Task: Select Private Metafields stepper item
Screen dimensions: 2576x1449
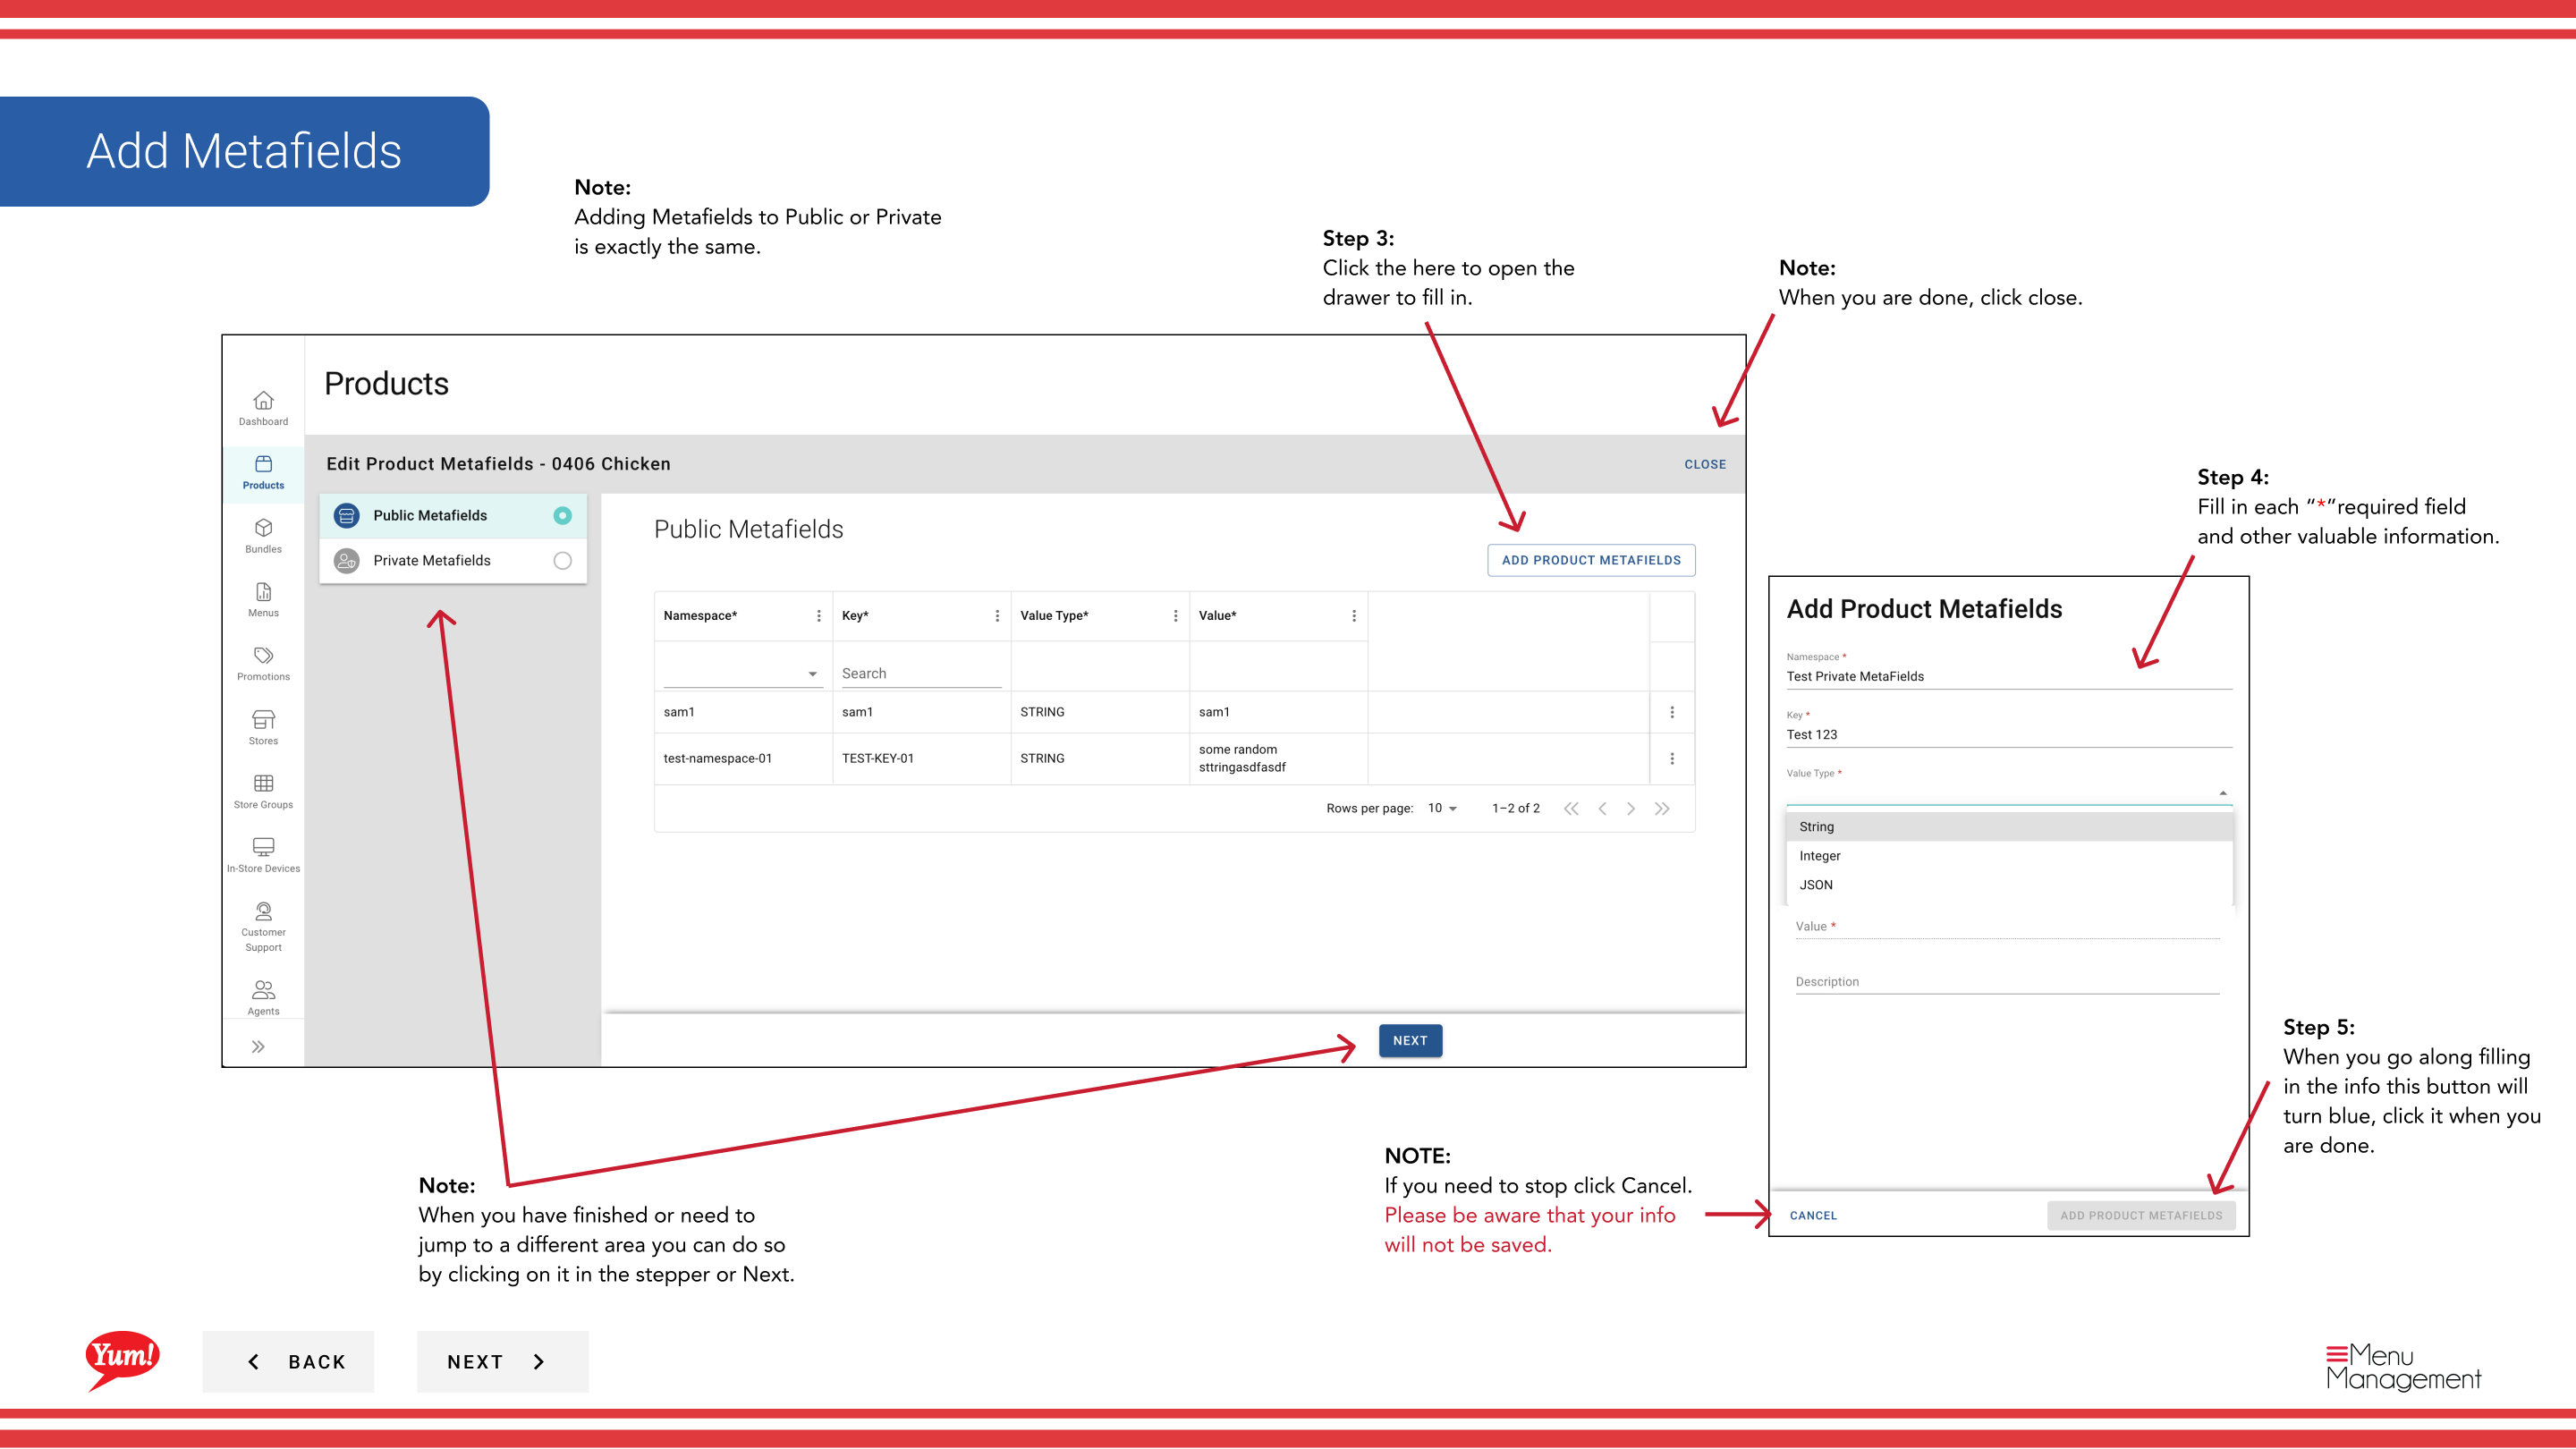Action: click(453, 561)
